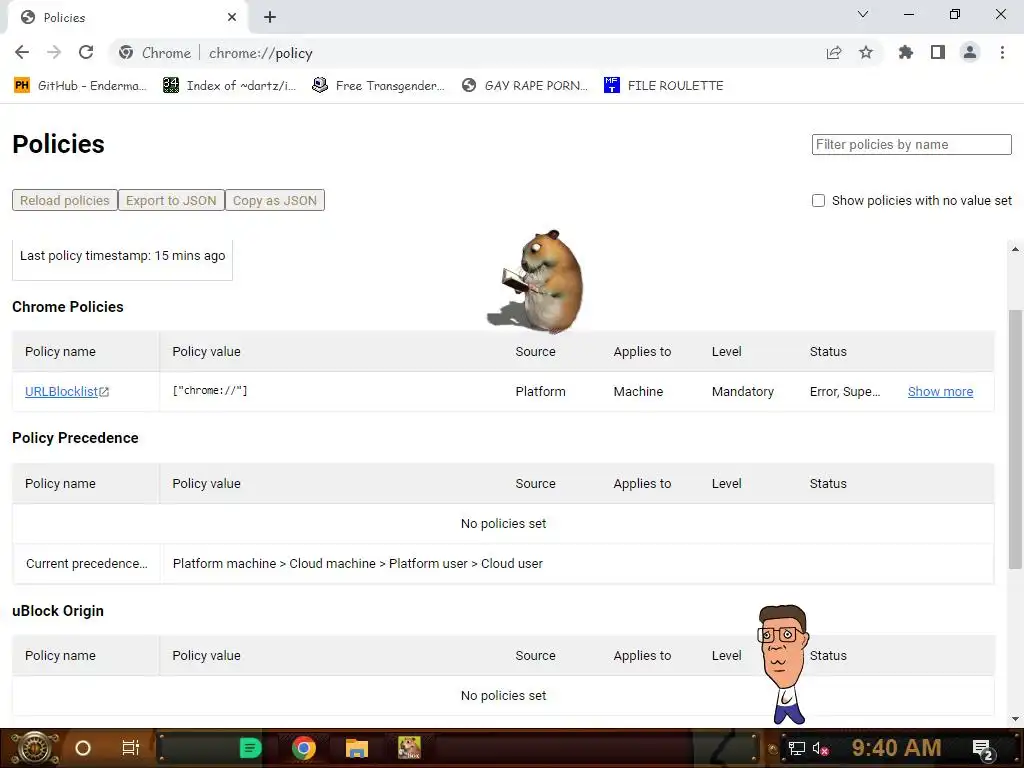The width and height of the screenshot is (1024, 768).
Task: Click the 9:40 AM clock
Action: (x=896, y=748)
